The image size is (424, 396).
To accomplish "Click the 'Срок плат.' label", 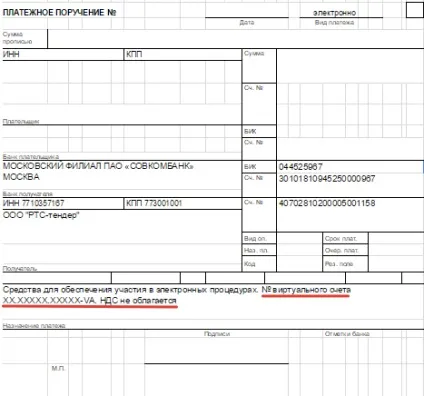I will [341, 238].
